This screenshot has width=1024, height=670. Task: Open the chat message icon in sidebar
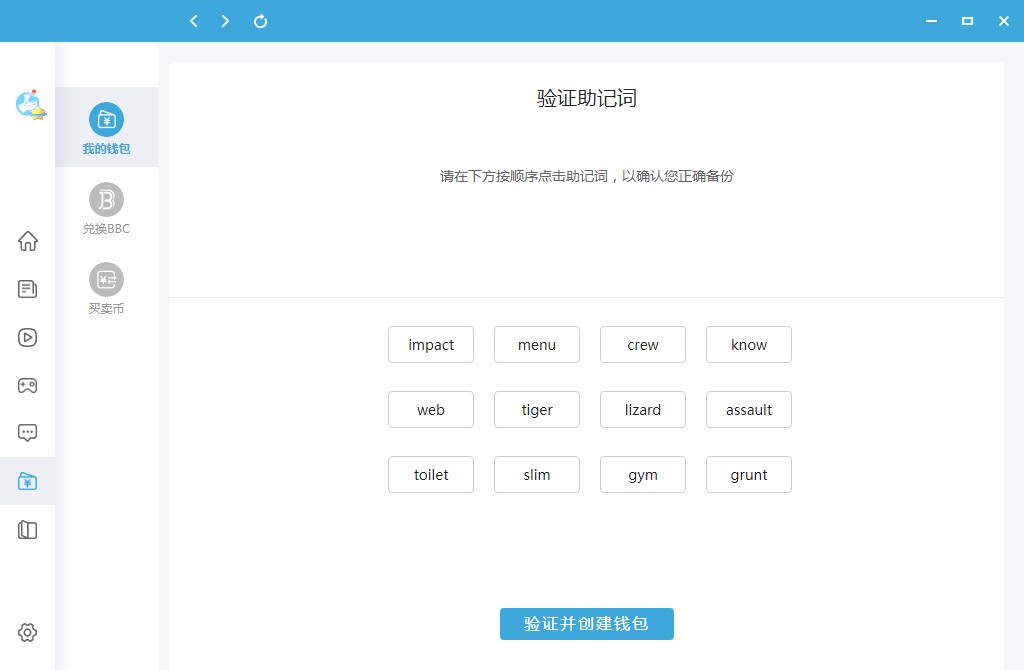coord(28,433)
